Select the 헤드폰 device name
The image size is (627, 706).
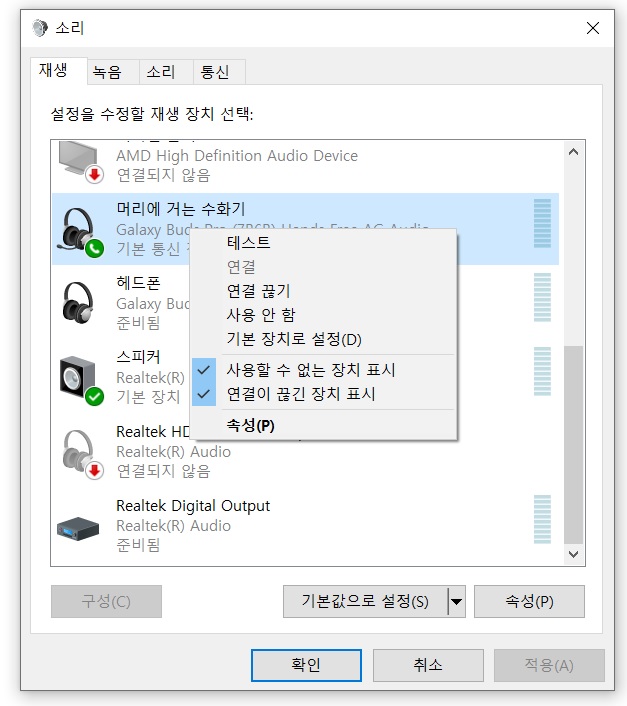[138, 283]
